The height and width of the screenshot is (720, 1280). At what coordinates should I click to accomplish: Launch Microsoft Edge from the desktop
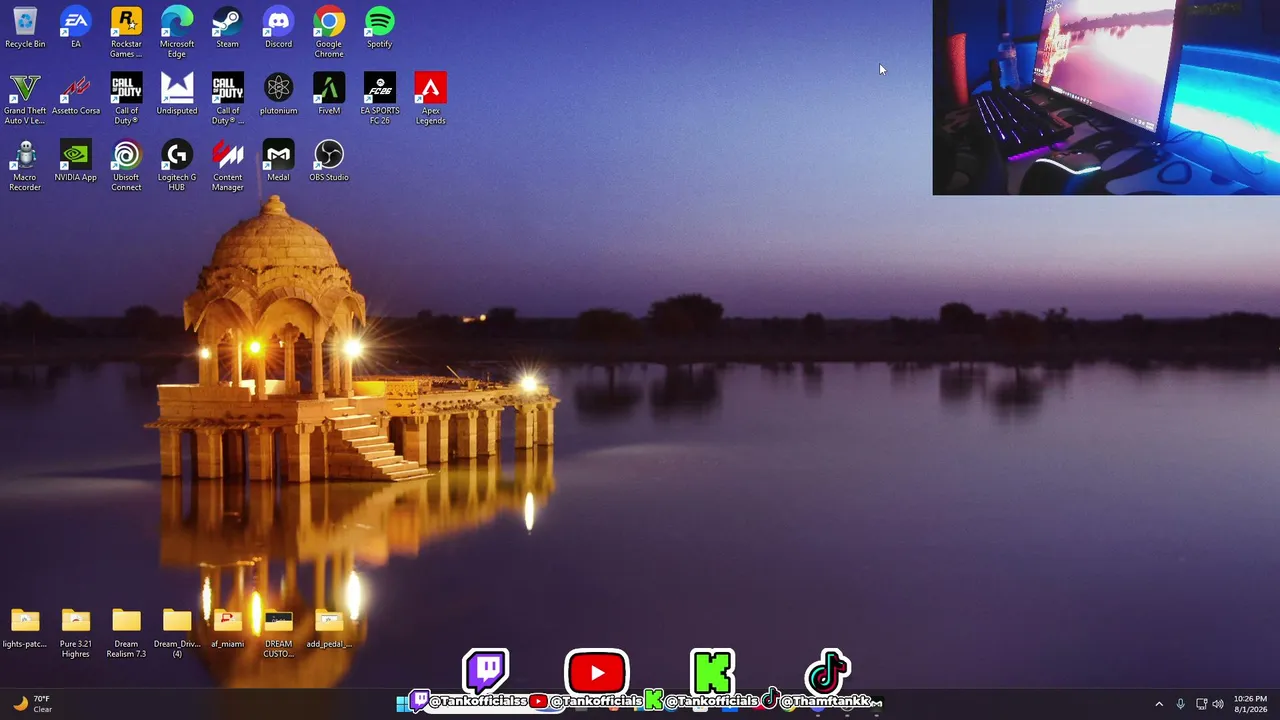pyautogui.click(x=177, y=32)
